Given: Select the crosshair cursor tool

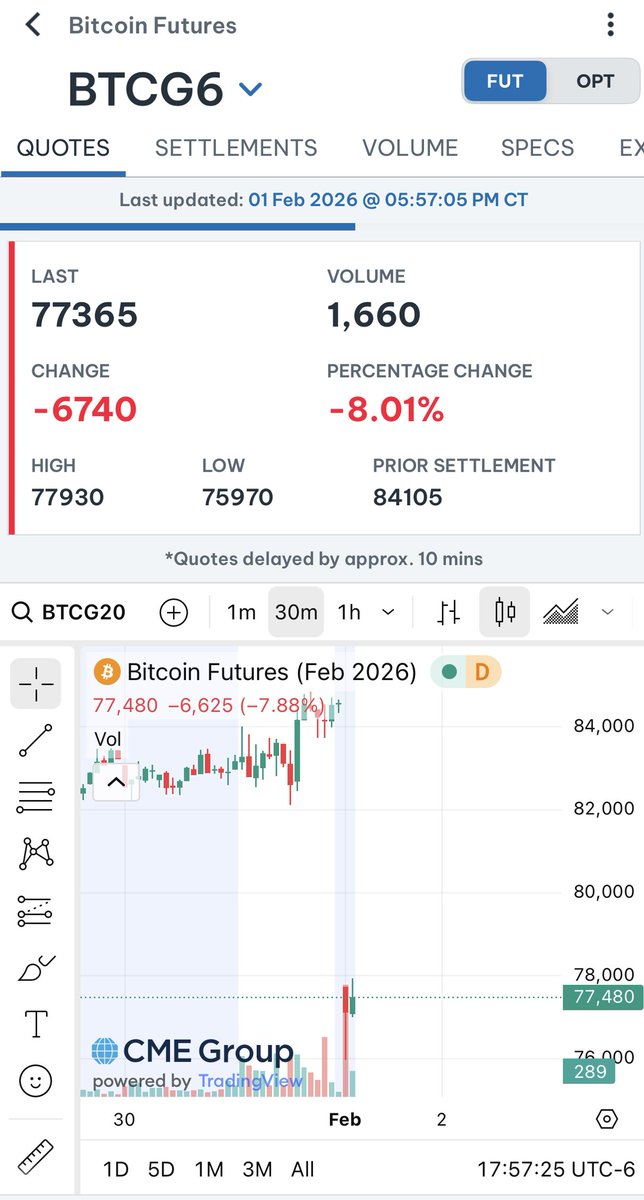Looking at the screenshot, I should coord(36,684).
